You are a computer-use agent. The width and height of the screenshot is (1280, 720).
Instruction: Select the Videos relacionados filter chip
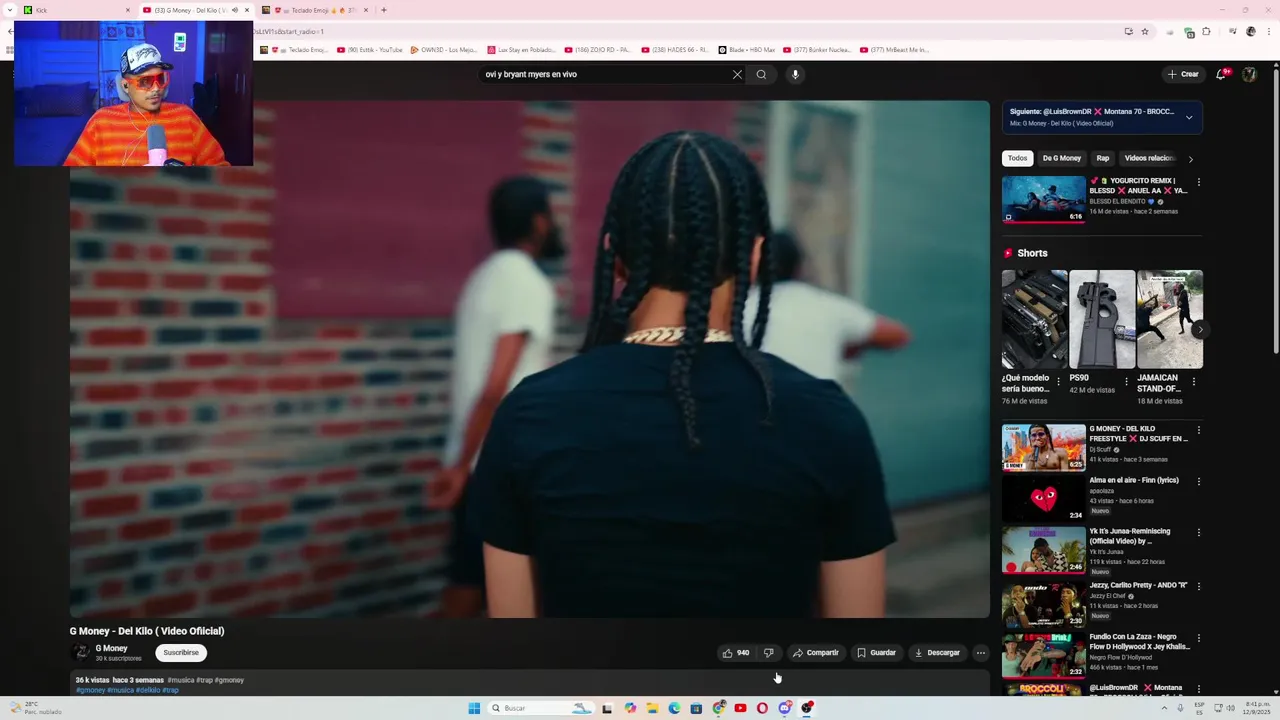pos(1150,158)
